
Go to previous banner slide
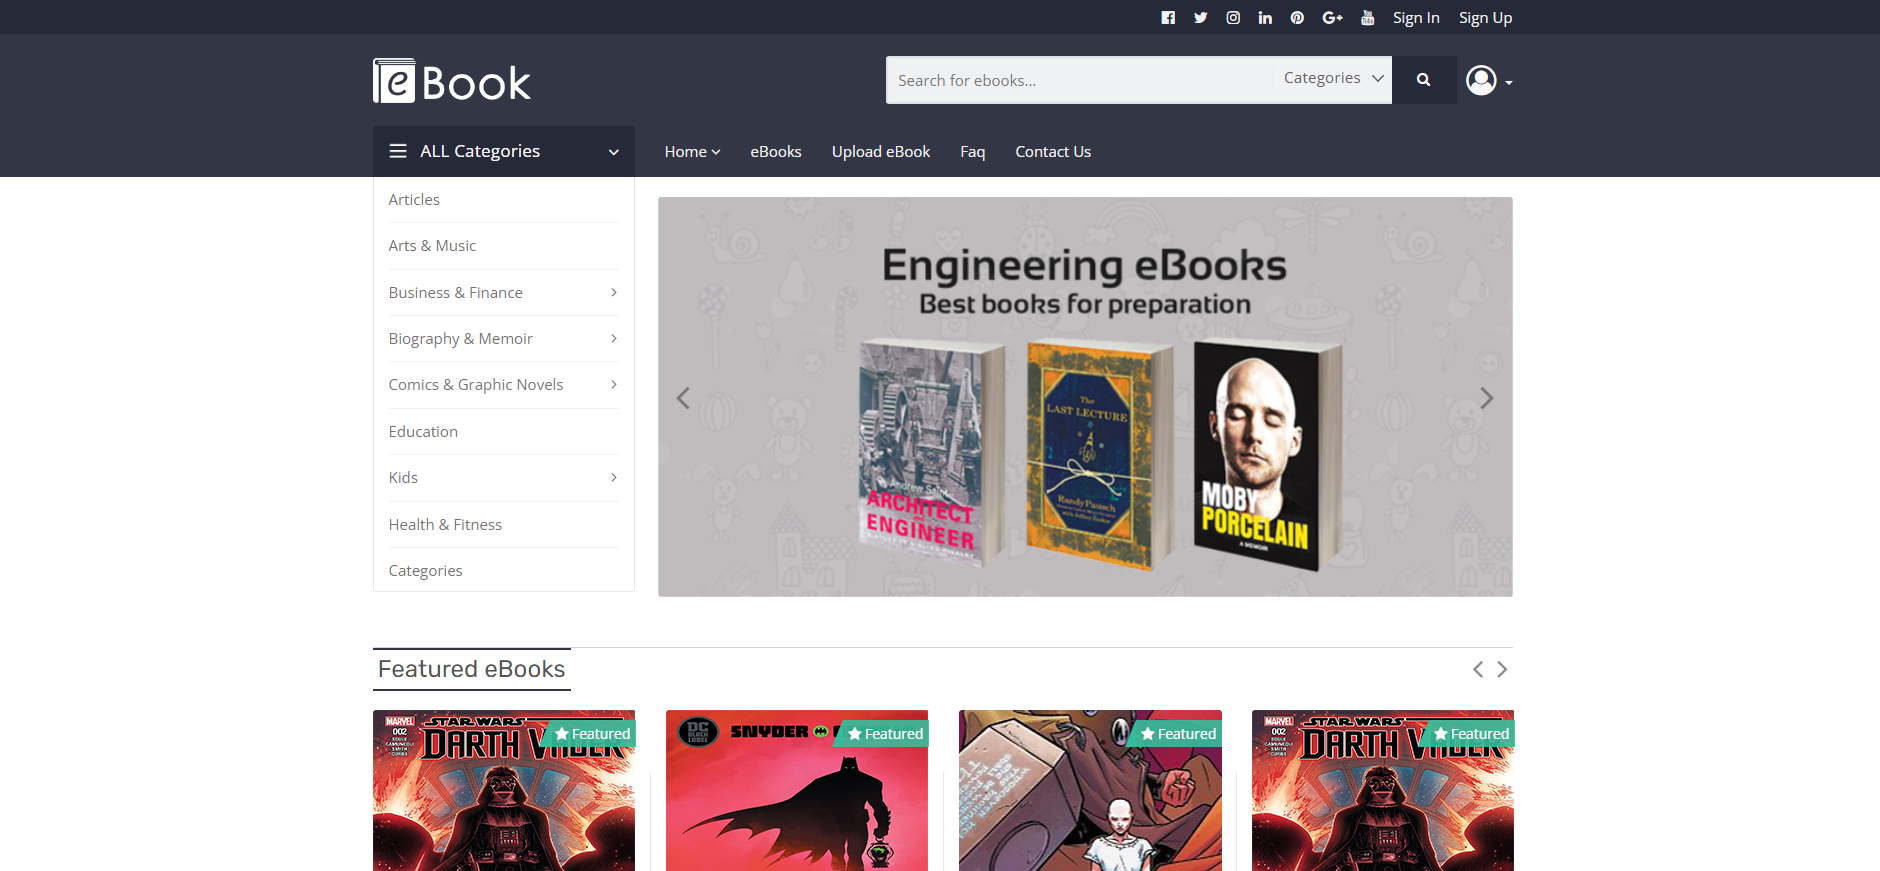click(683, 398)
